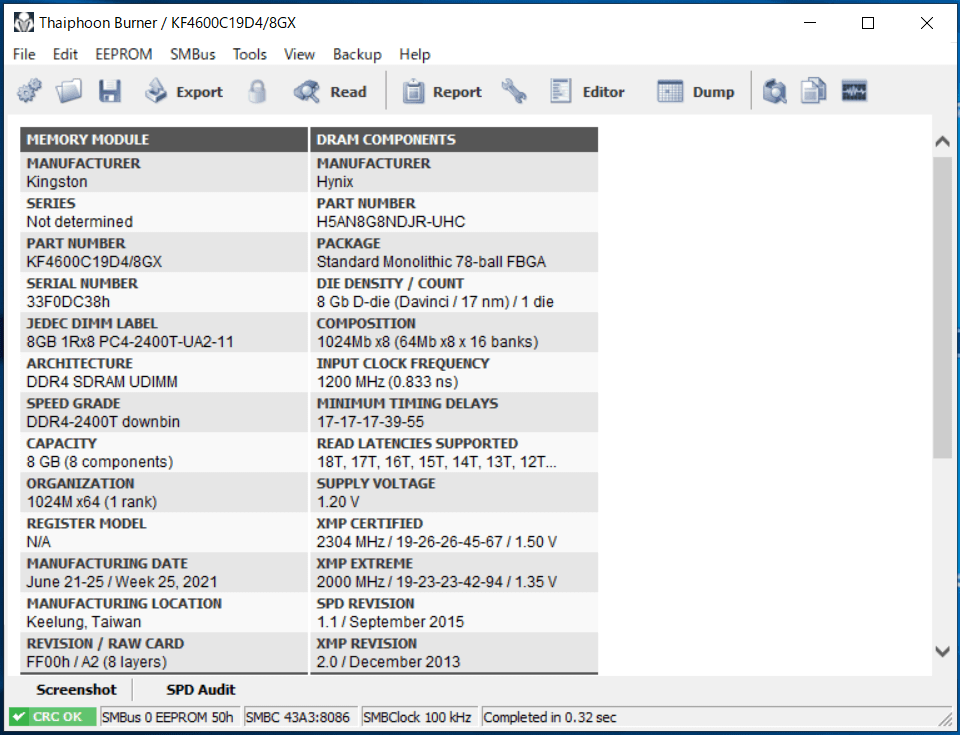960x735 pixels.
Task: Click the wrench tool icon
Action: 514,92
